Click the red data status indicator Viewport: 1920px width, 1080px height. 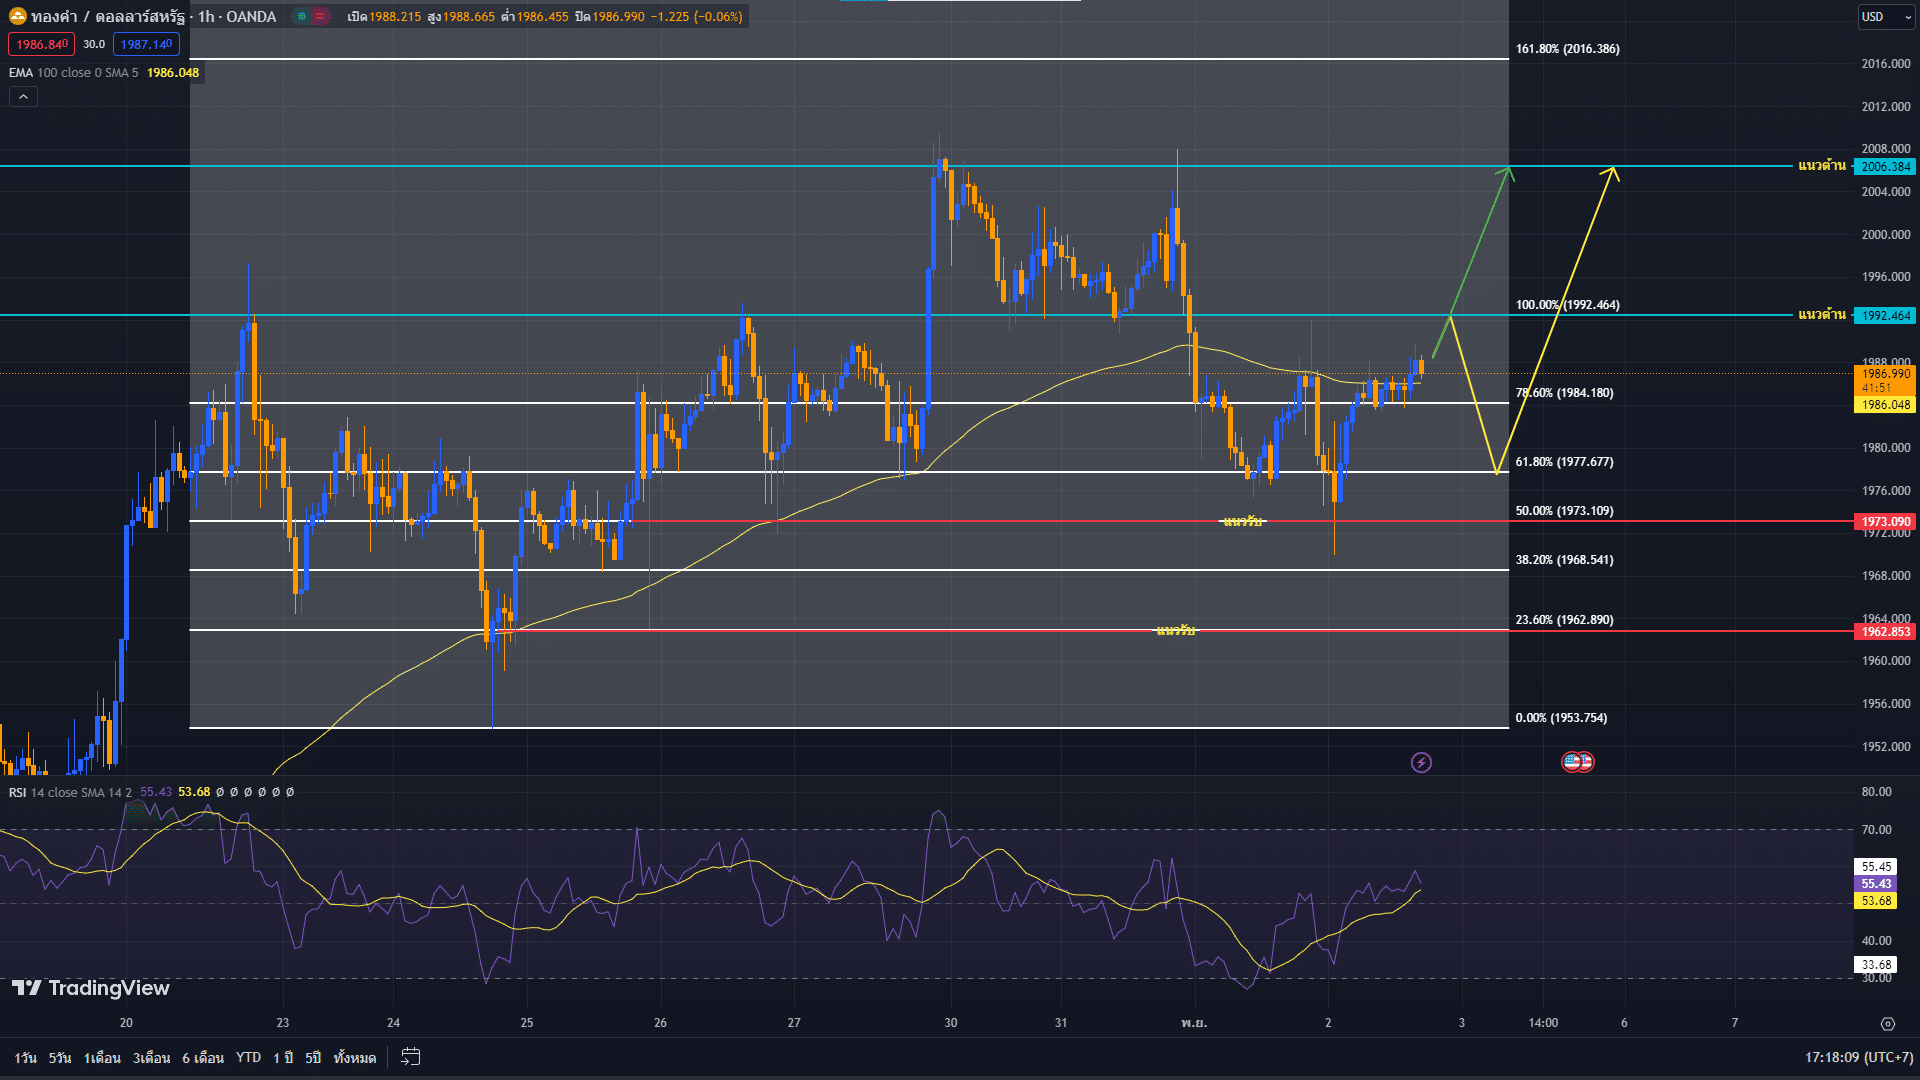[x=320, y=16]
